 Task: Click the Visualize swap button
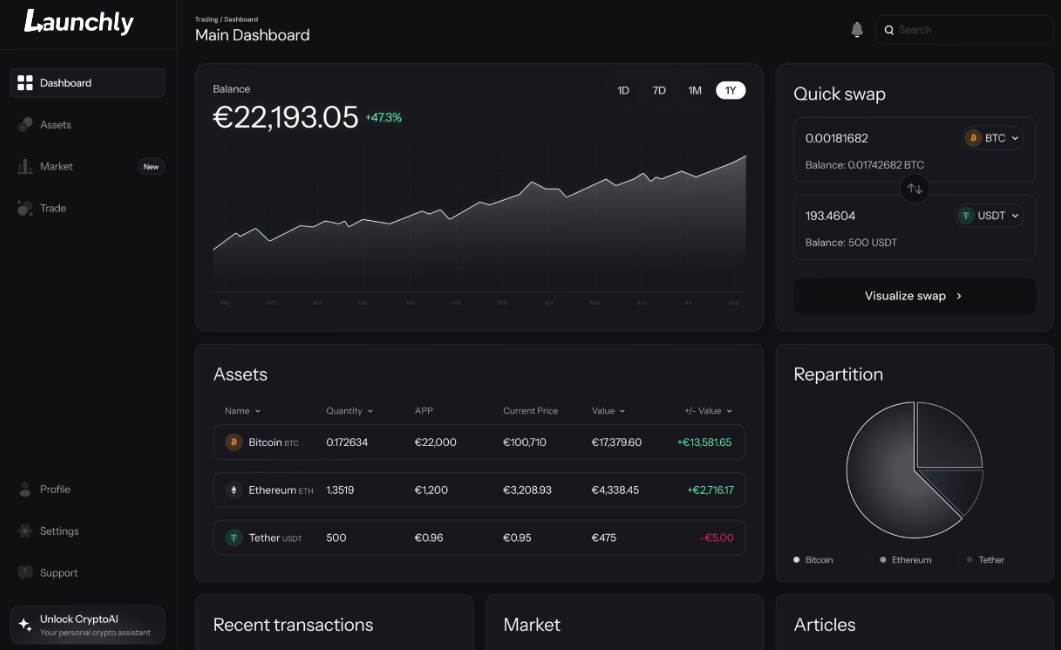pyautogui.click(x=914, y=296)
